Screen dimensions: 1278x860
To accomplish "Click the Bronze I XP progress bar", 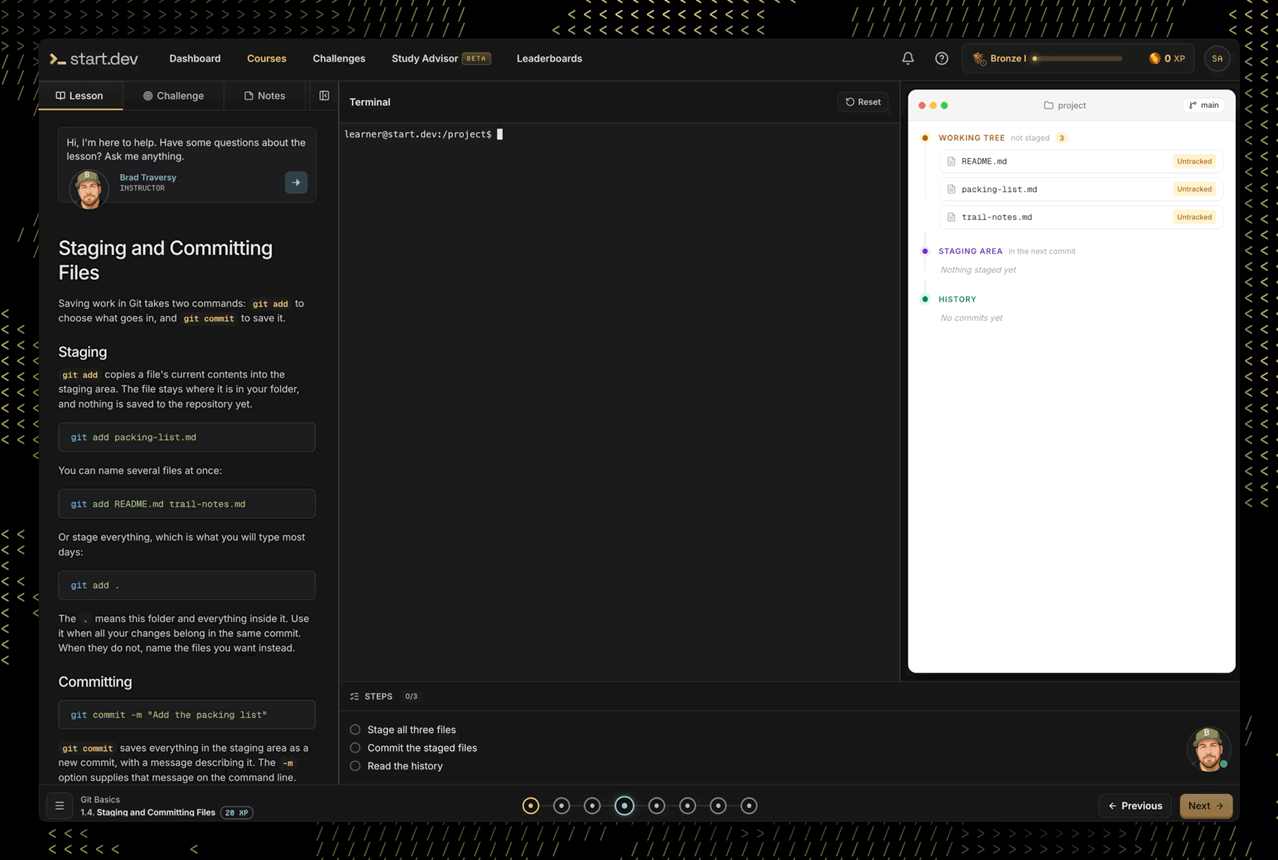I will pyautogui.click(x=1077, y=58).
